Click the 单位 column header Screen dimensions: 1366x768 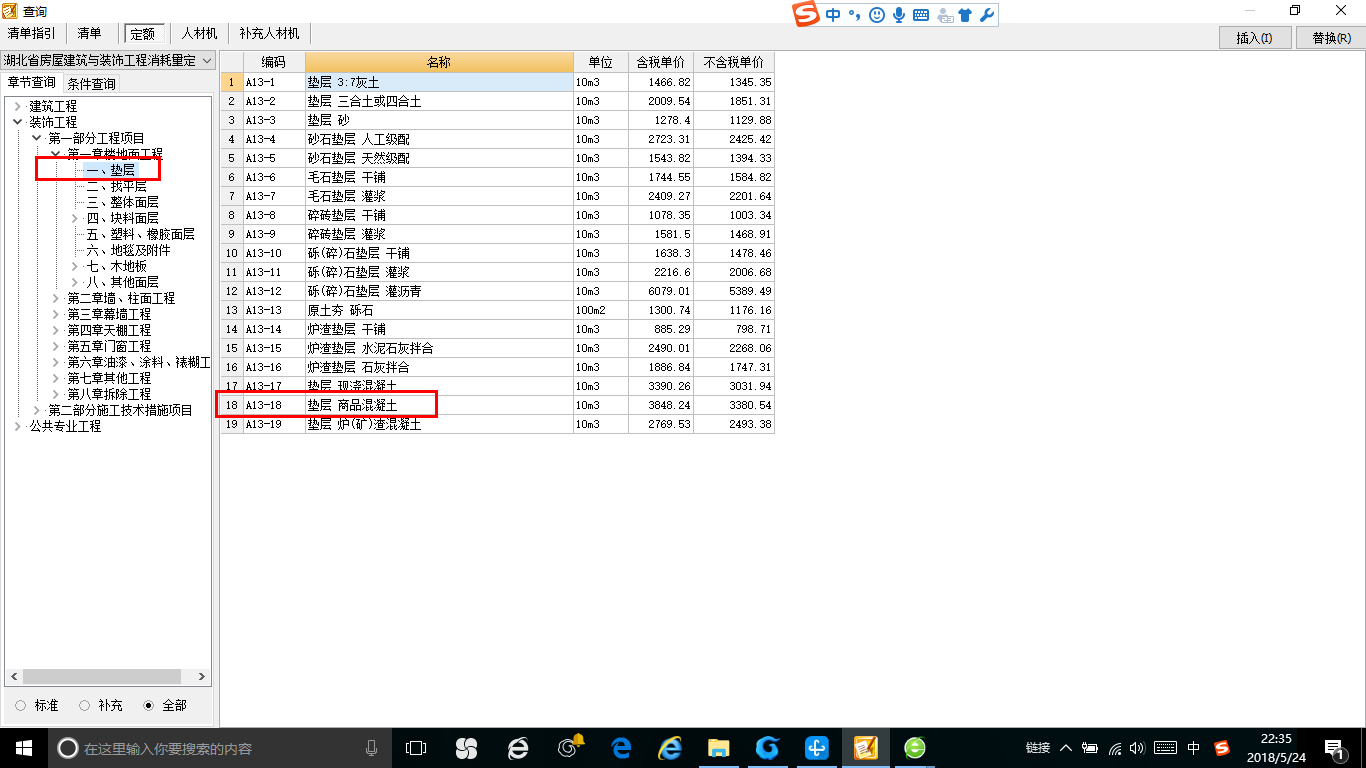click(600, 62)
